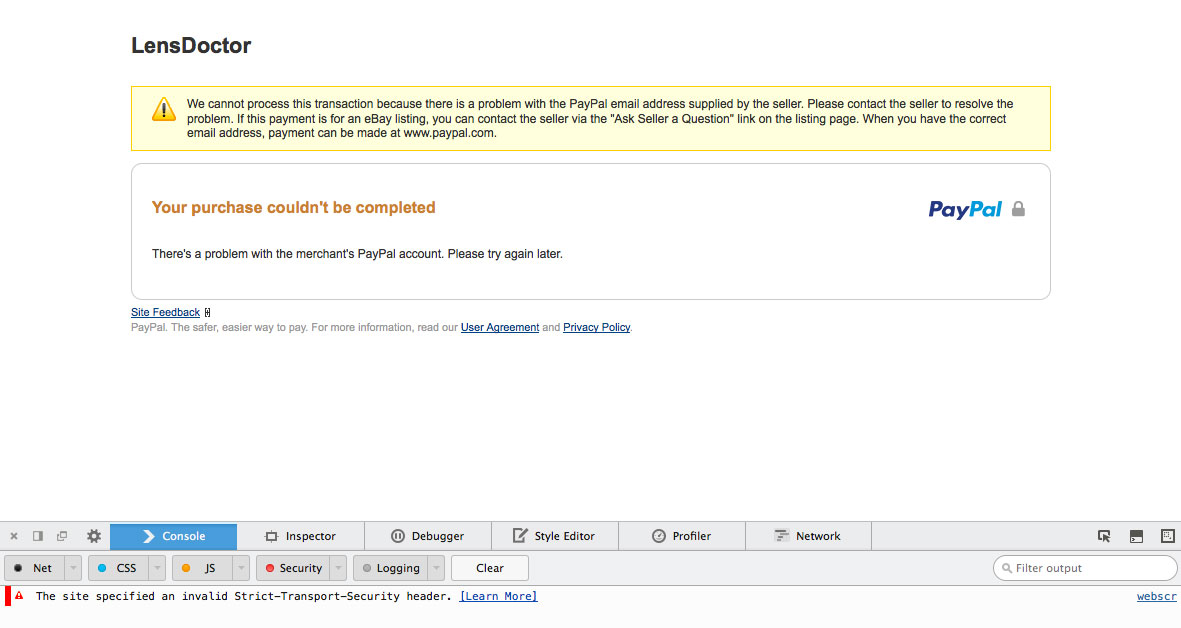Open the Network tab
This screenshot has height=628, width=1181.
pos(808,536)
